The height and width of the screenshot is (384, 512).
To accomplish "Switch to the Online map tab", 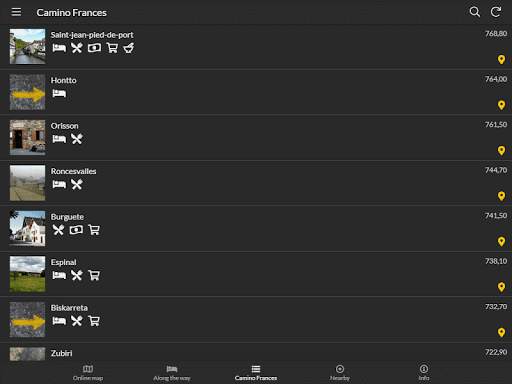I will point(88,373).
